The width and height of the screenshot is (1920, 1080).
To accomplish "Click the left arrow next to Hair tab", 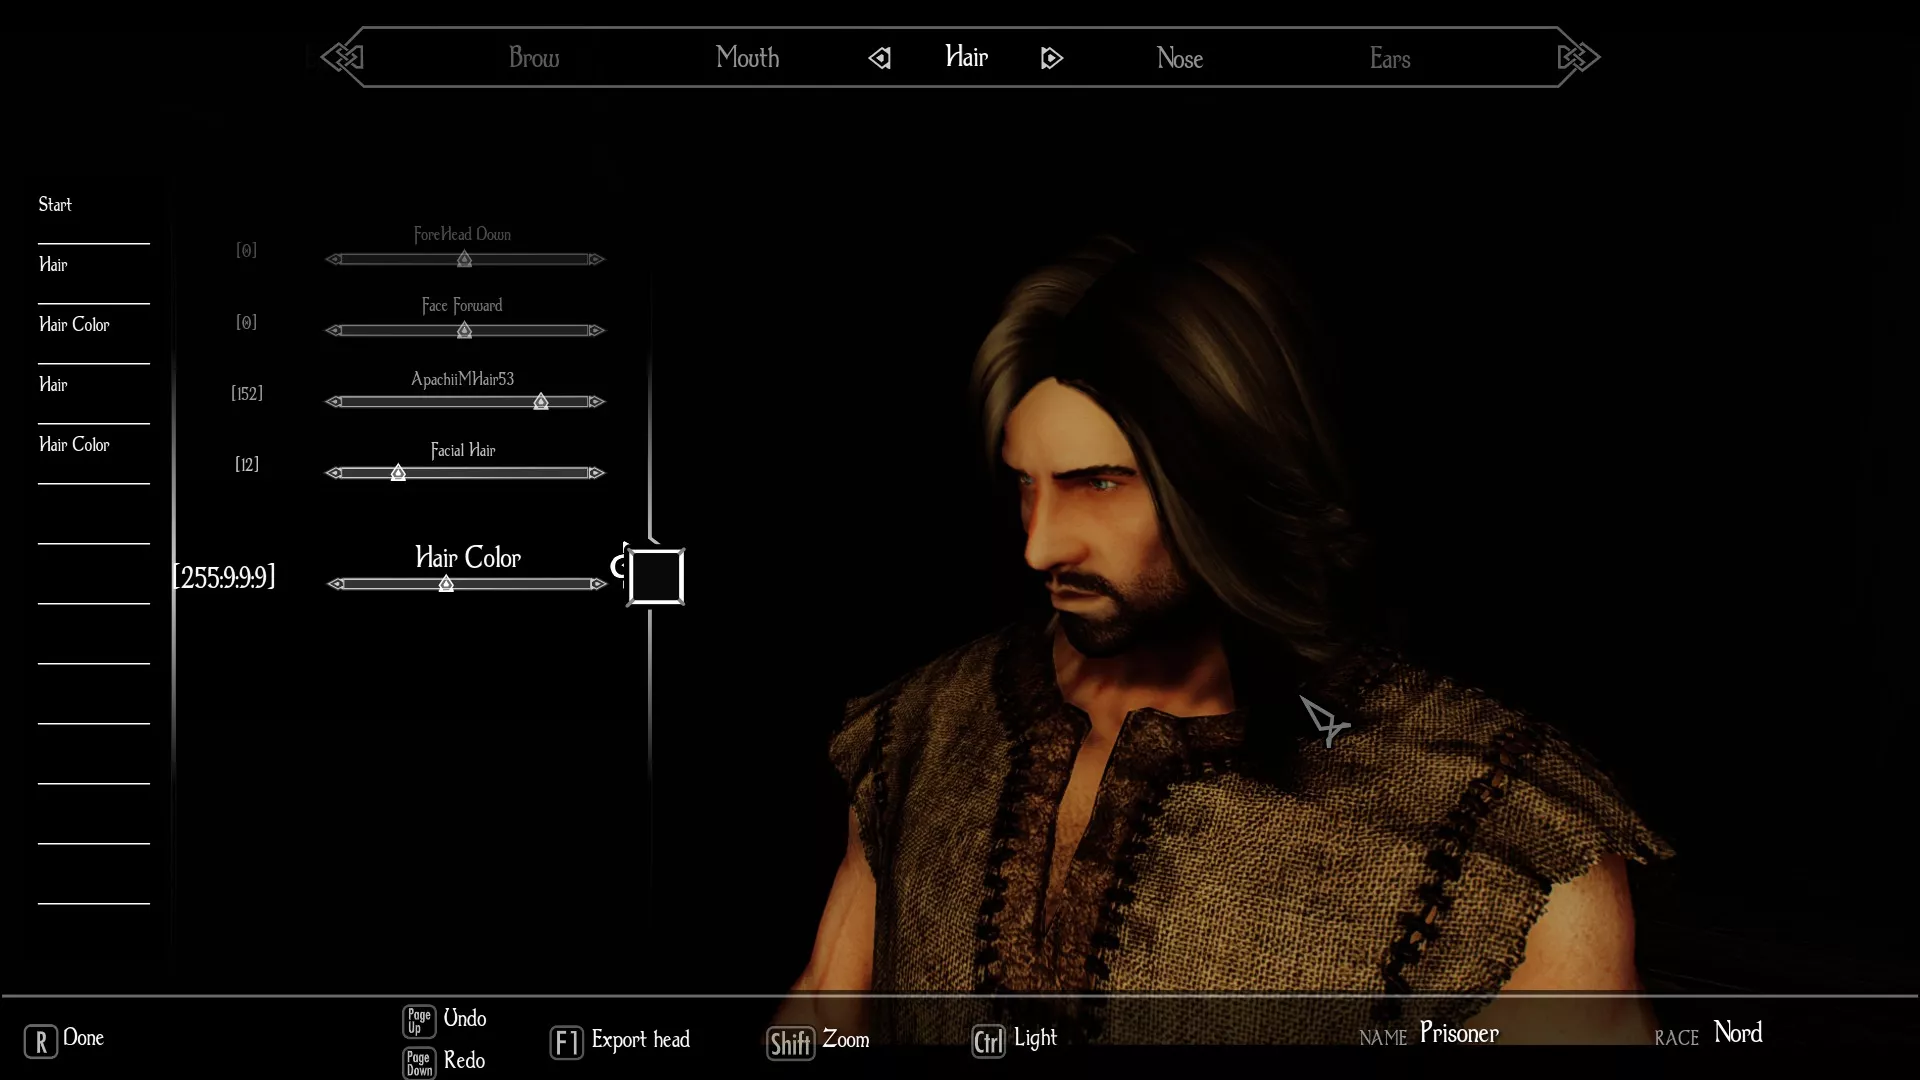I will (x=880, y=58).
